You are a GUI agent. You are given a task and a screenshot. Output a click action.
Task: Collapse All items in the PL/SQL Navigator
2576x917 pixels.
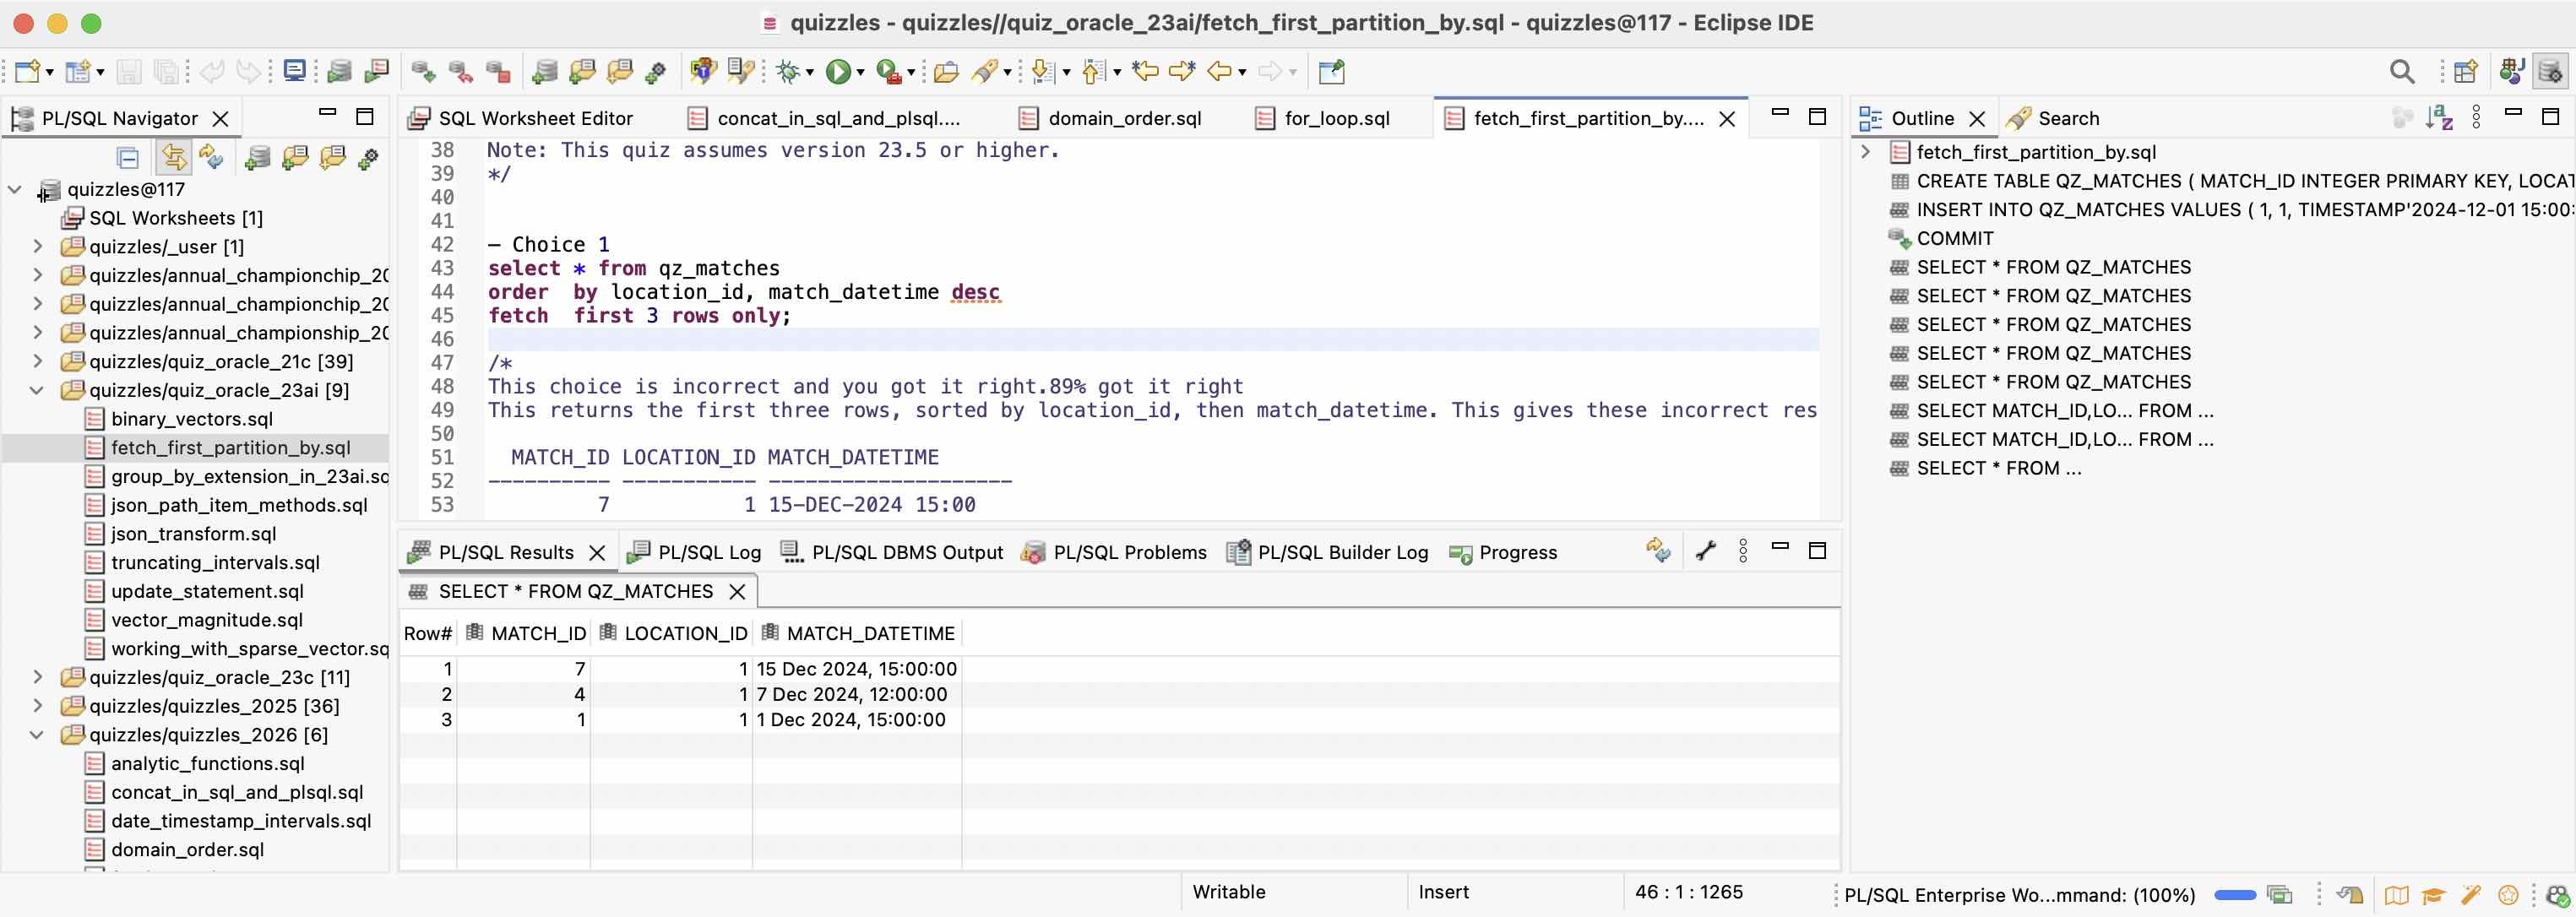point(127,157)
